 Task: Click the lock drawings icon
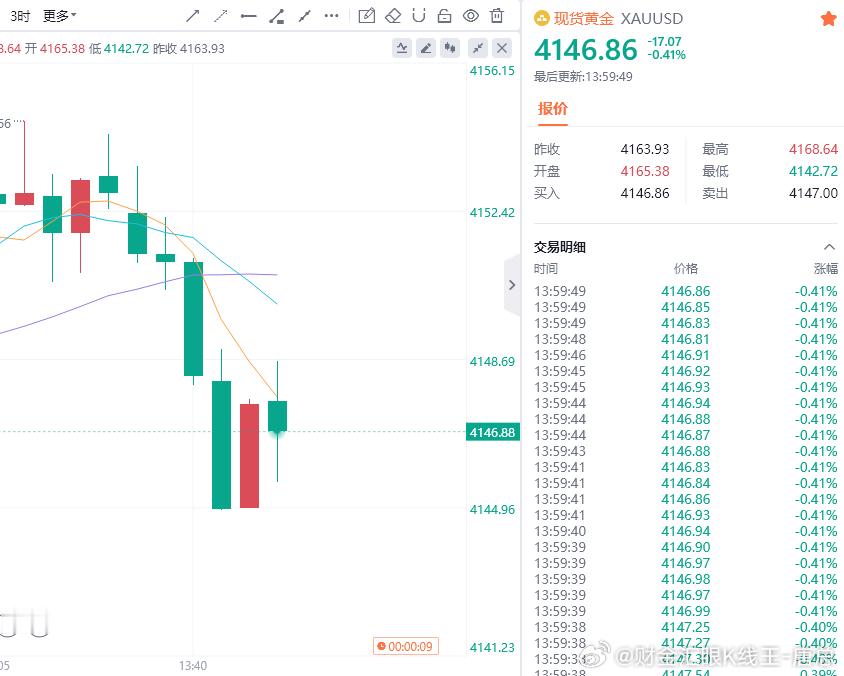444,15
